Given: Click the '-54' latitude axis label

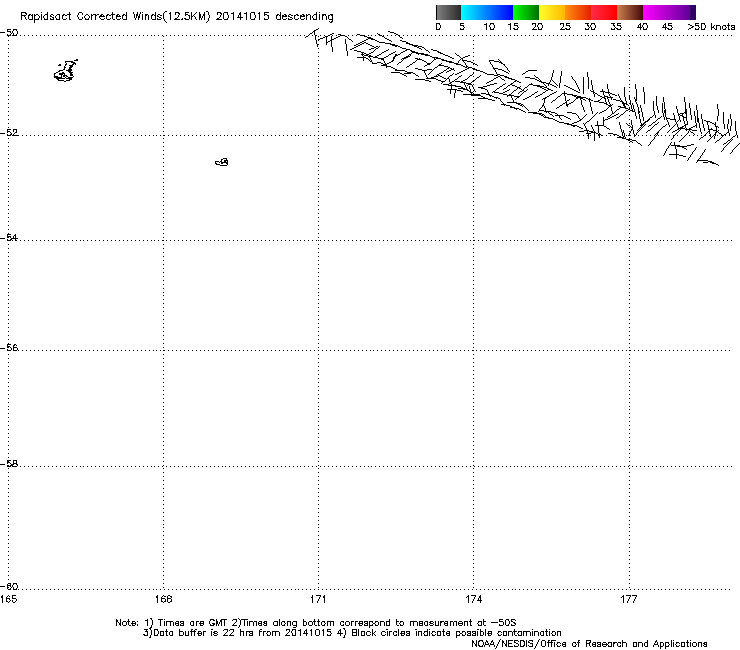Looking at the screenshot, I should (x=9, y=237).
